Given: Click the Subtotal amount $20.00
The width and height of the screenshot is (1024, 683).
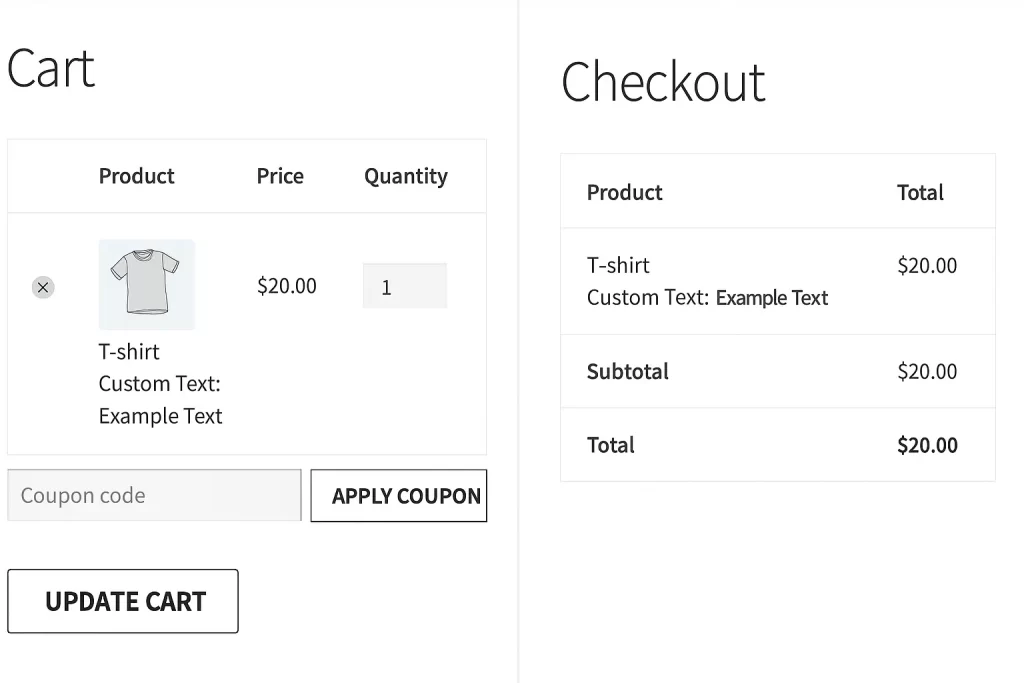Looking at the screenshot, I should click(927, 371).
